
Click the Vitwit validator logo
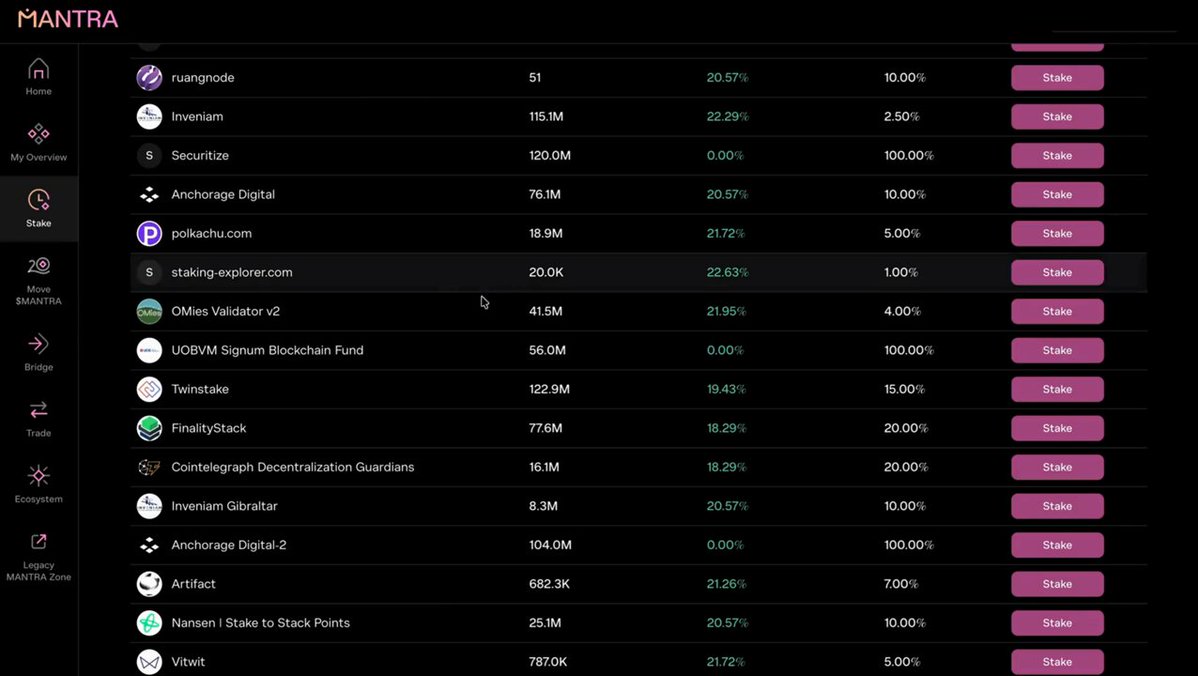click(149, 661)
